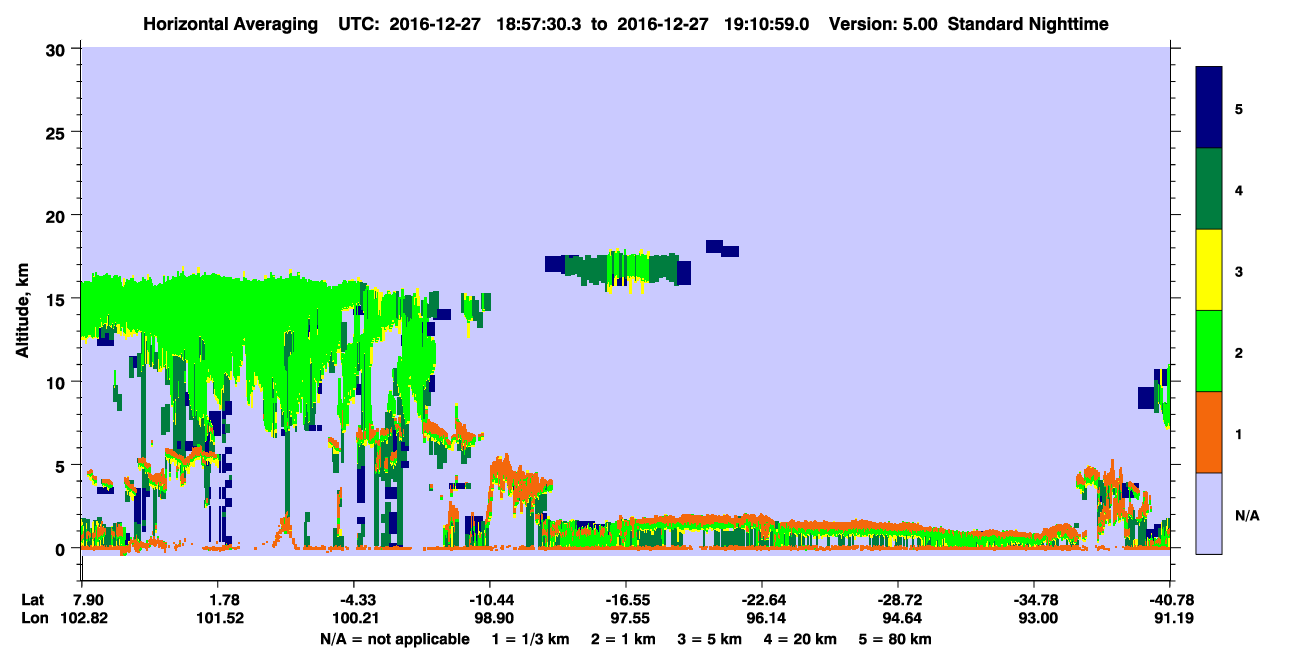
Task: Click longitude value '101.52'
Action: pyautogui.click(x=218, y=618)
